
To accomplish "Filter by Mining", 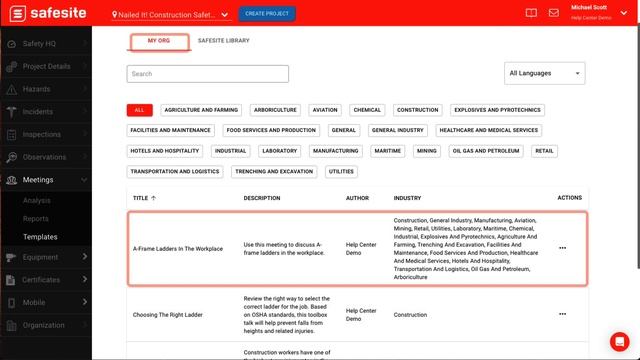I will click(427, 151).
